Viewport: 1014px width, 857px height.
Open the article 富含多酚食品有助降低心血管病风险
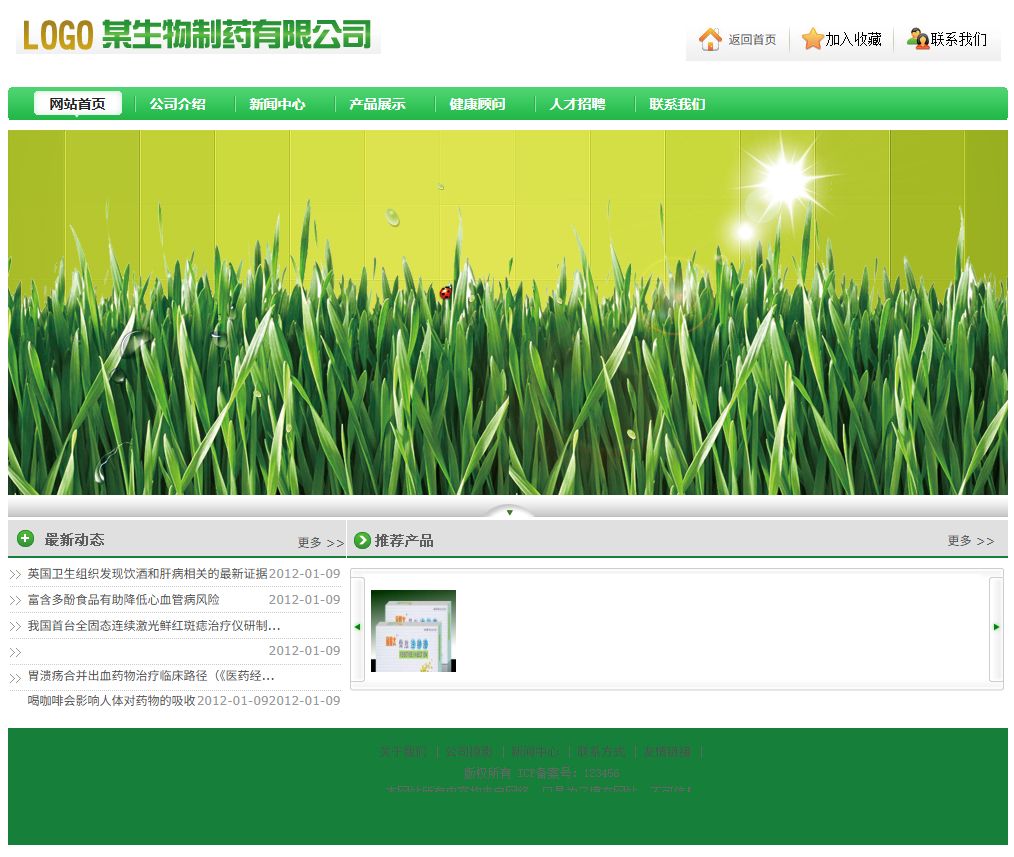click(123, 600)
